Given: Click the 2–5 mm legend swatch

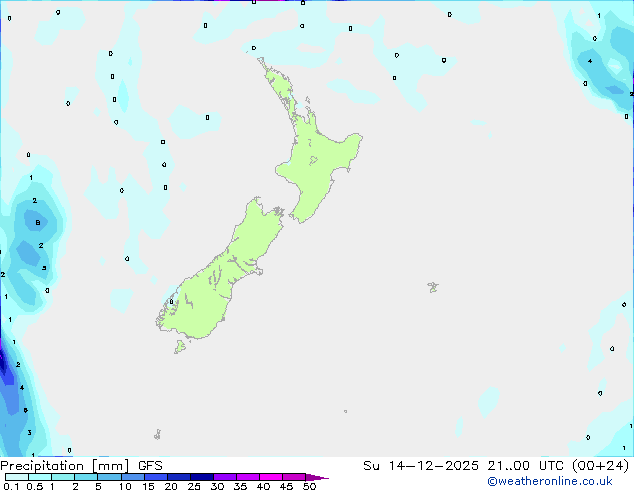Looking at the screenshot, I should click(x=86, y=477).
